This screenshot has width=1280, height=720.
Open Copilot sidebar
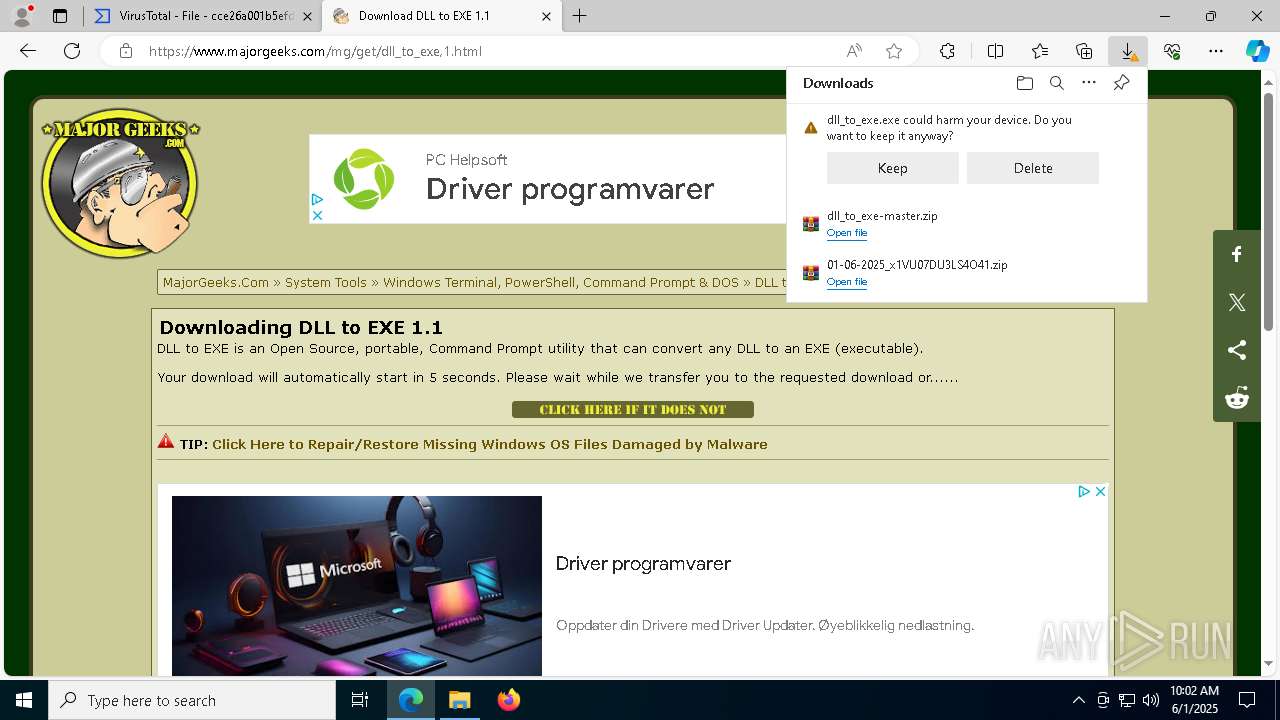(1257, 51)
